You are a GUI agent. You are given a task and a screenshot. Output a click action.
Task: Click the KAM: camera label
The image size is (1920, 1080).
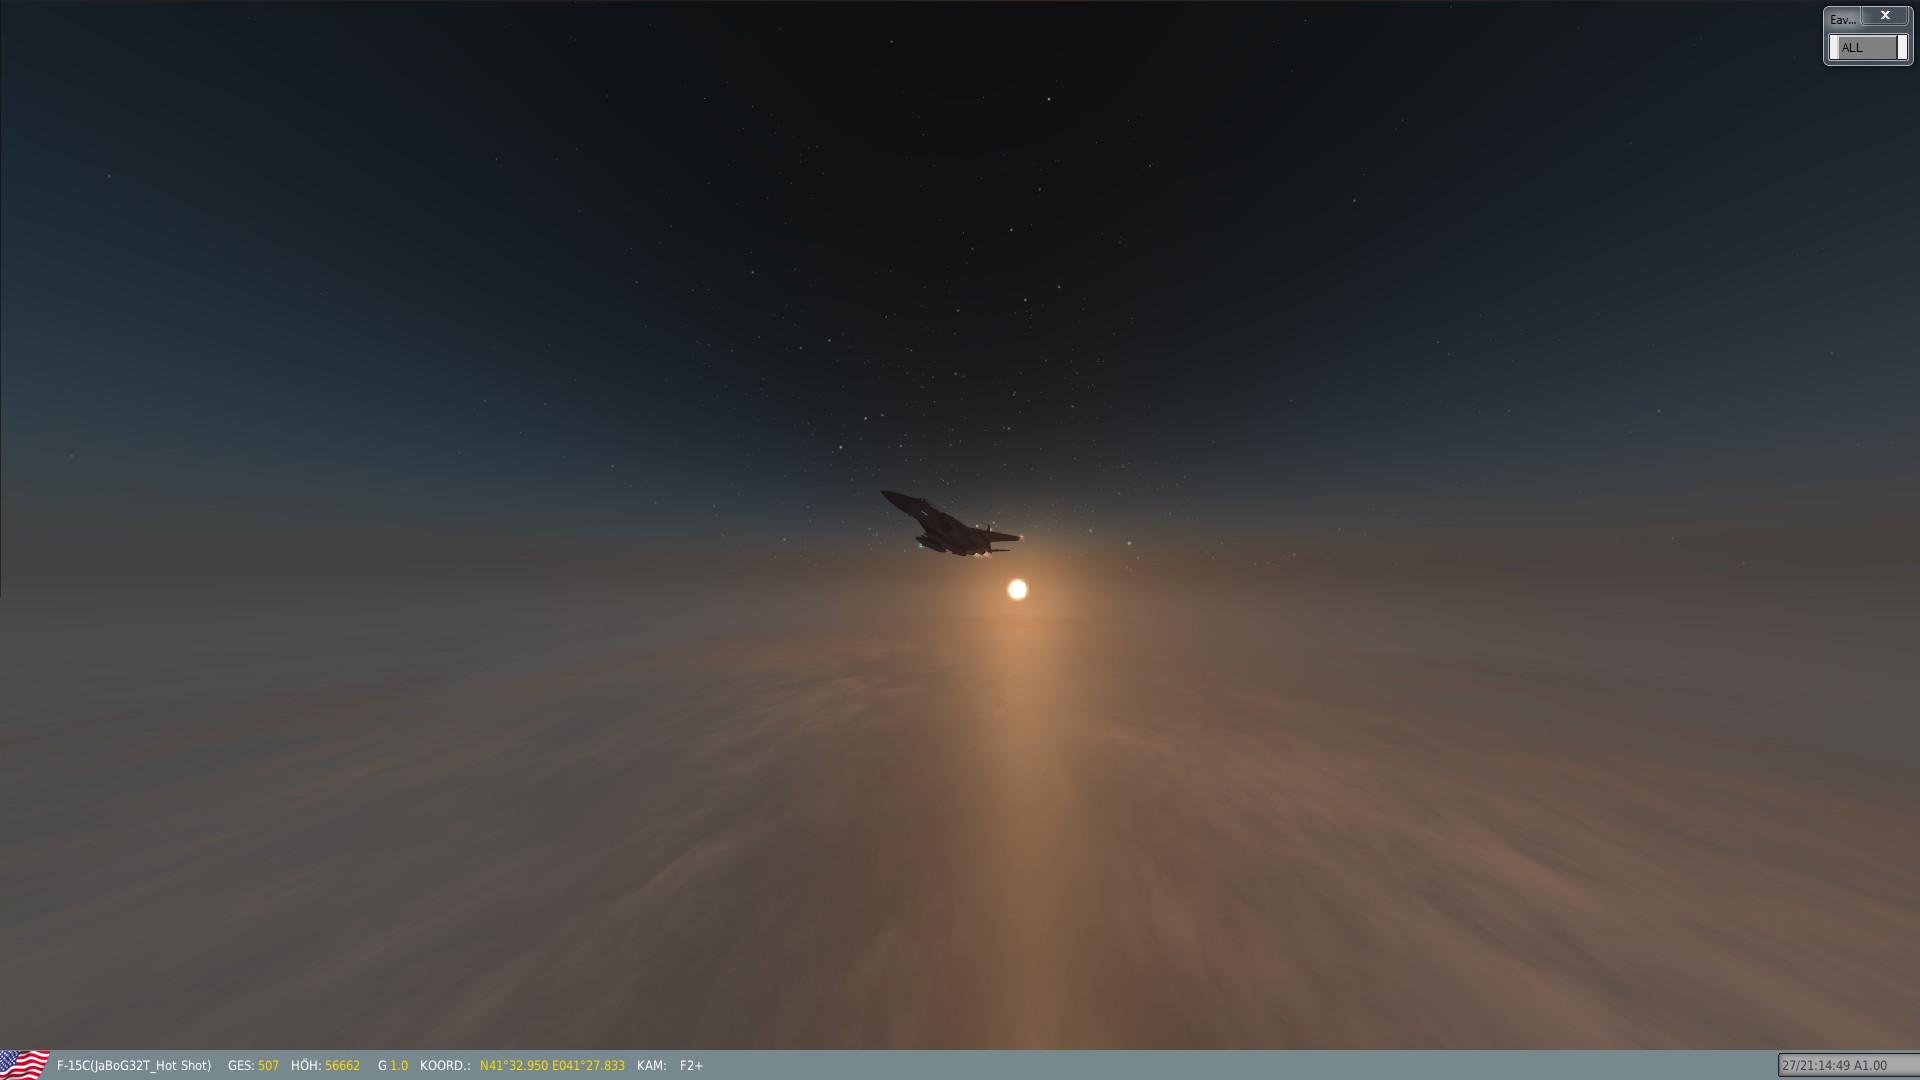tap(651, 1066)
